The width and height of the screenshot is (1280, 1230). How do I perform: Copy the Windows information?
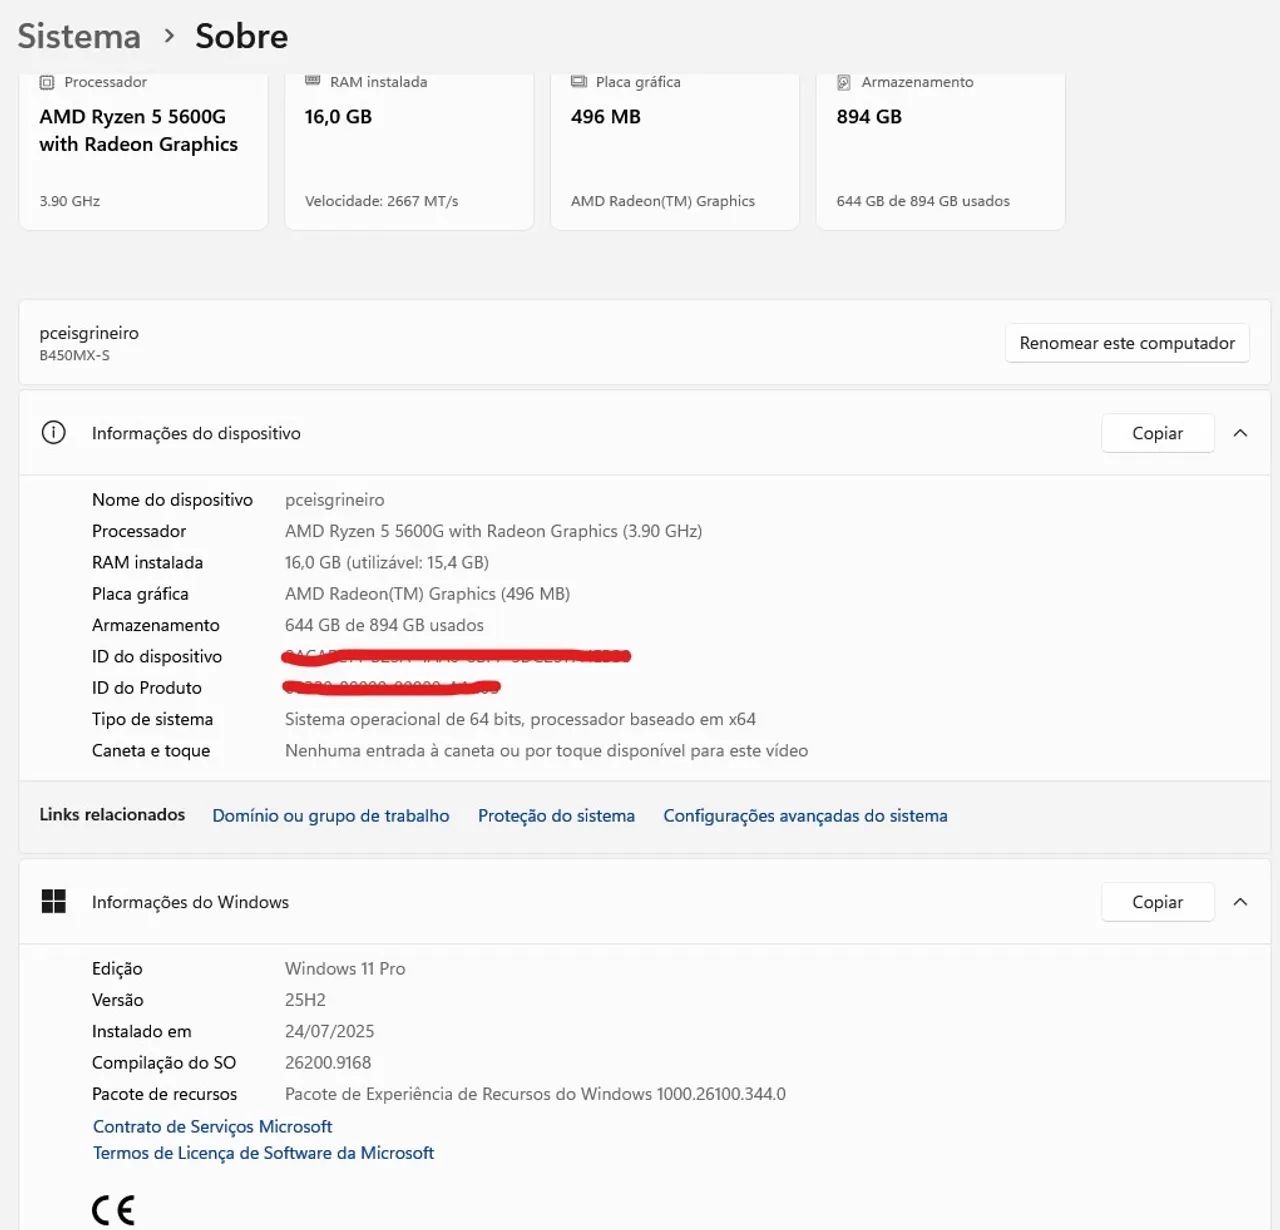[1157, 902]
